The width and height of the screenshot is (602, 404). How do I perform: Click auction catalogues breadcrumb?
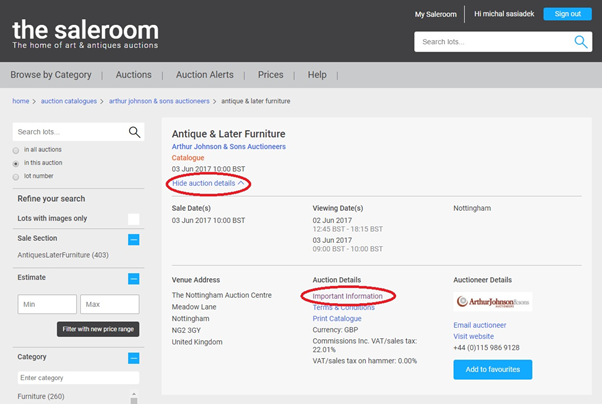pos(69,101)
